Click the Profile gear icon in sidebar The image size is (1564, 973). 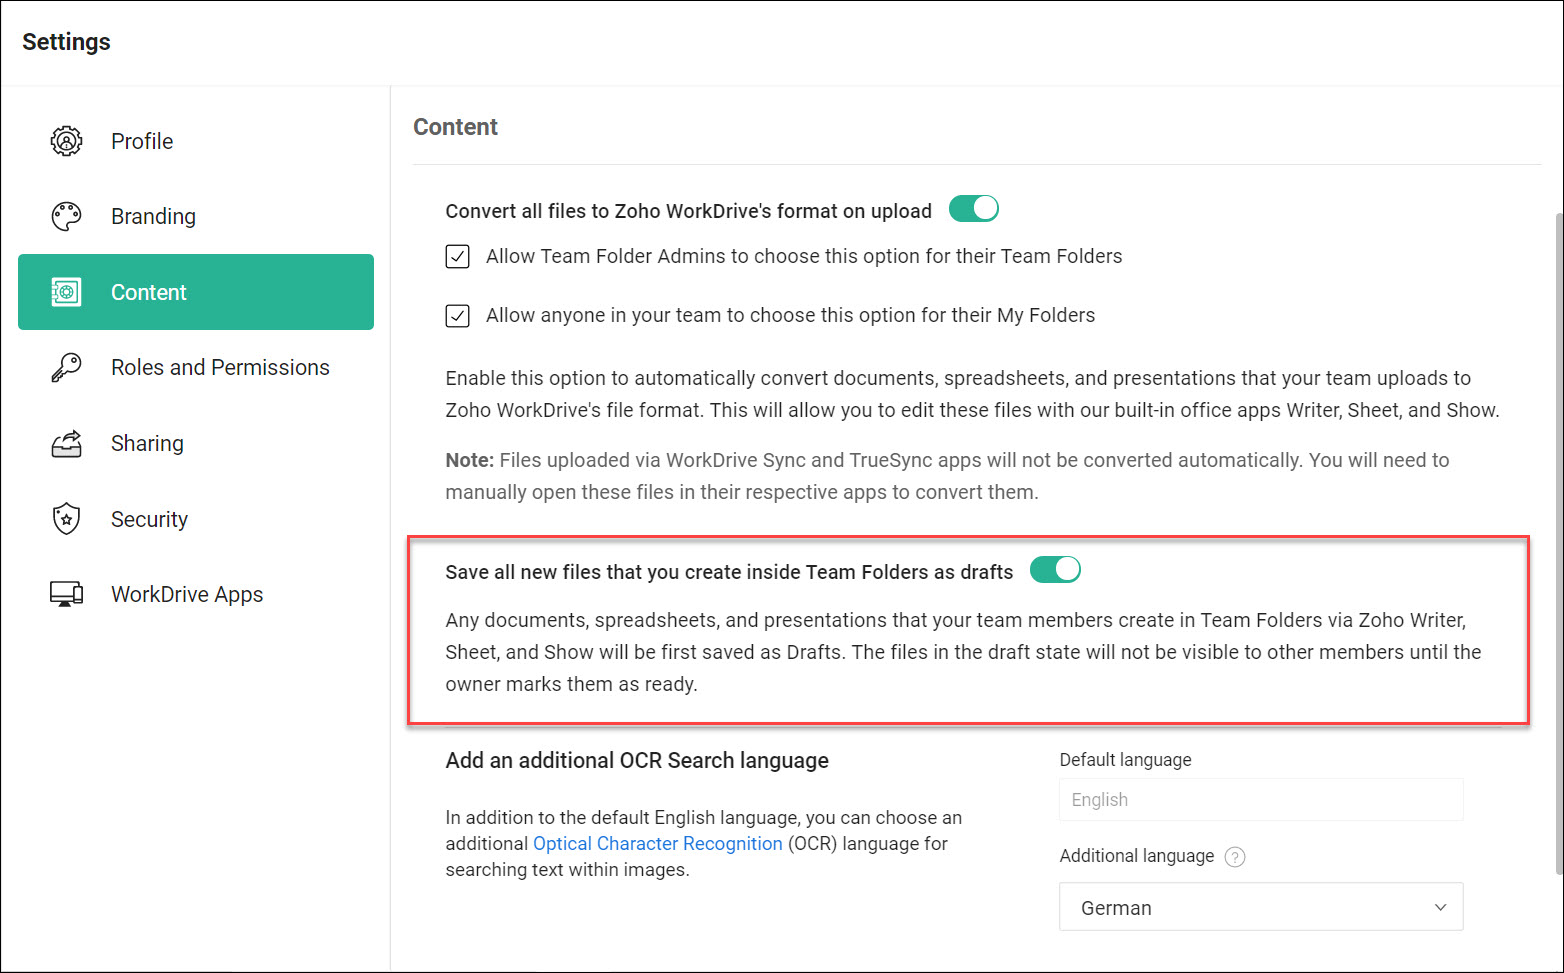click(x=66, y=141)
